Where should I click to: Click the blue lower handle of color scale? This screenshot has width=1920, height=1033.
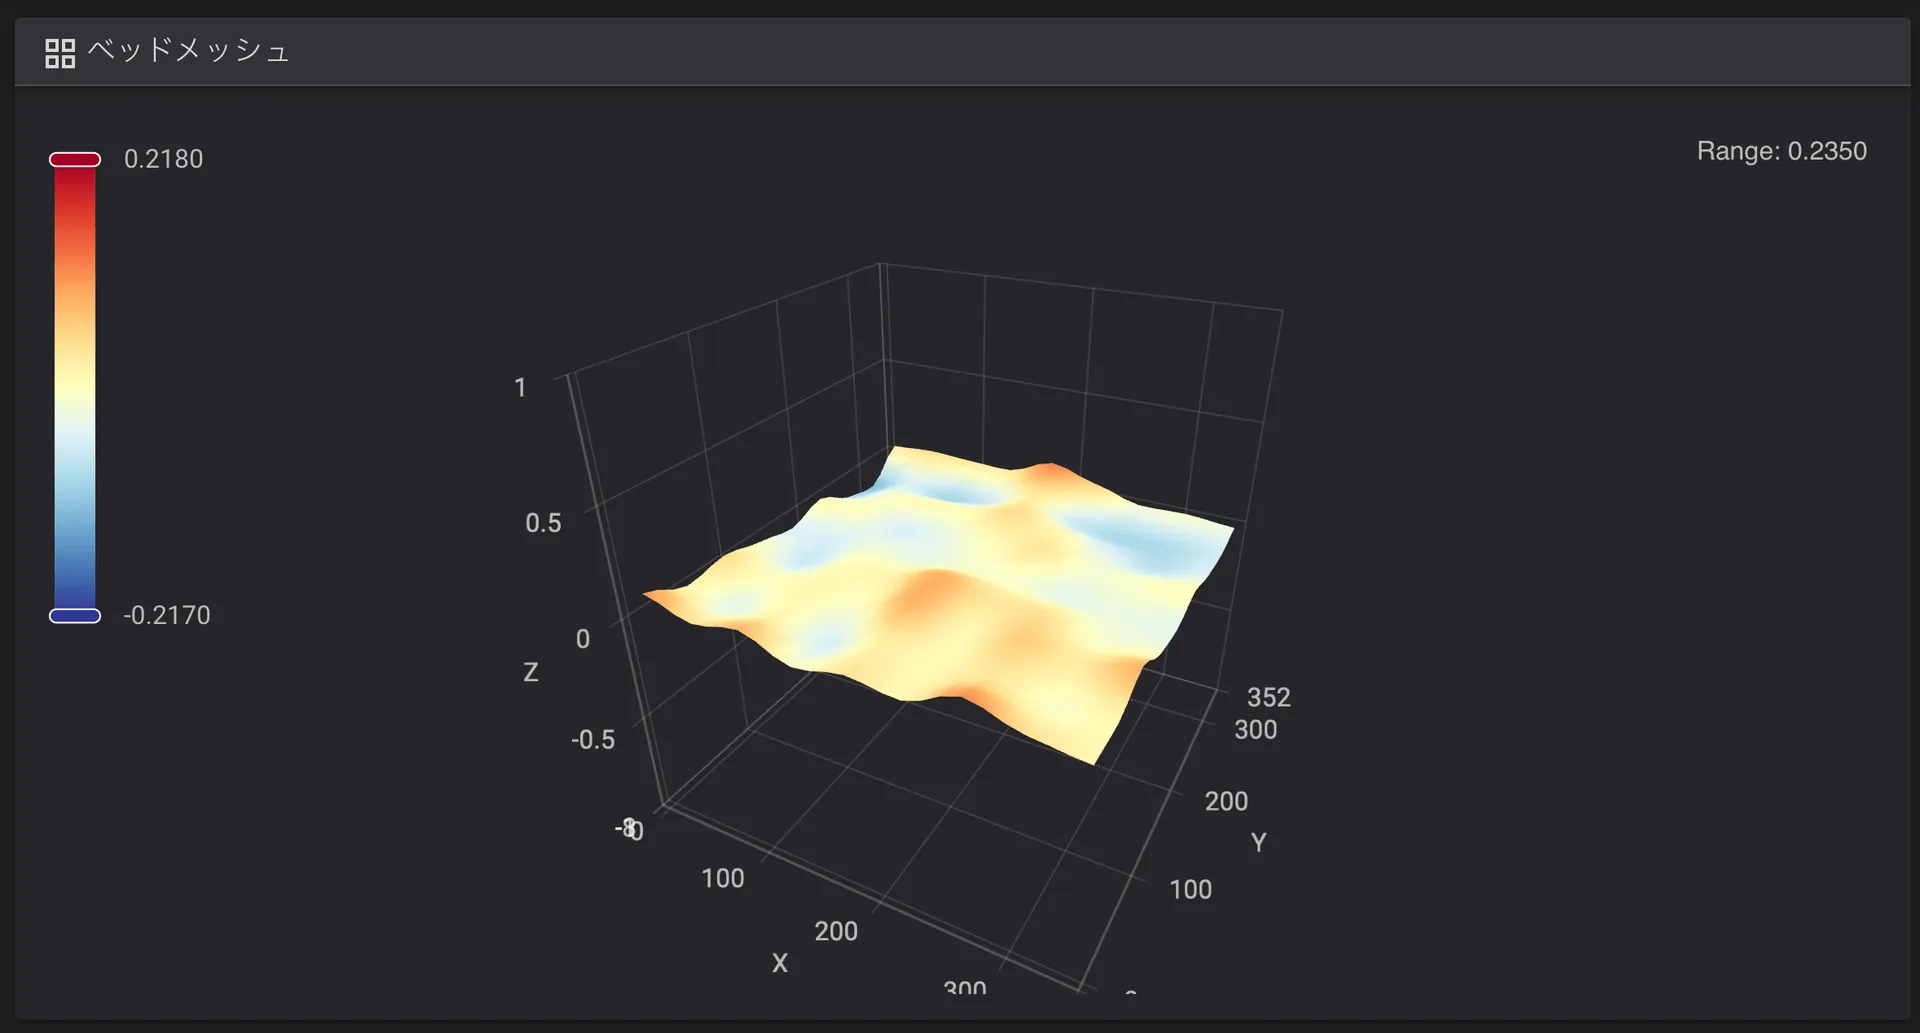75,616
